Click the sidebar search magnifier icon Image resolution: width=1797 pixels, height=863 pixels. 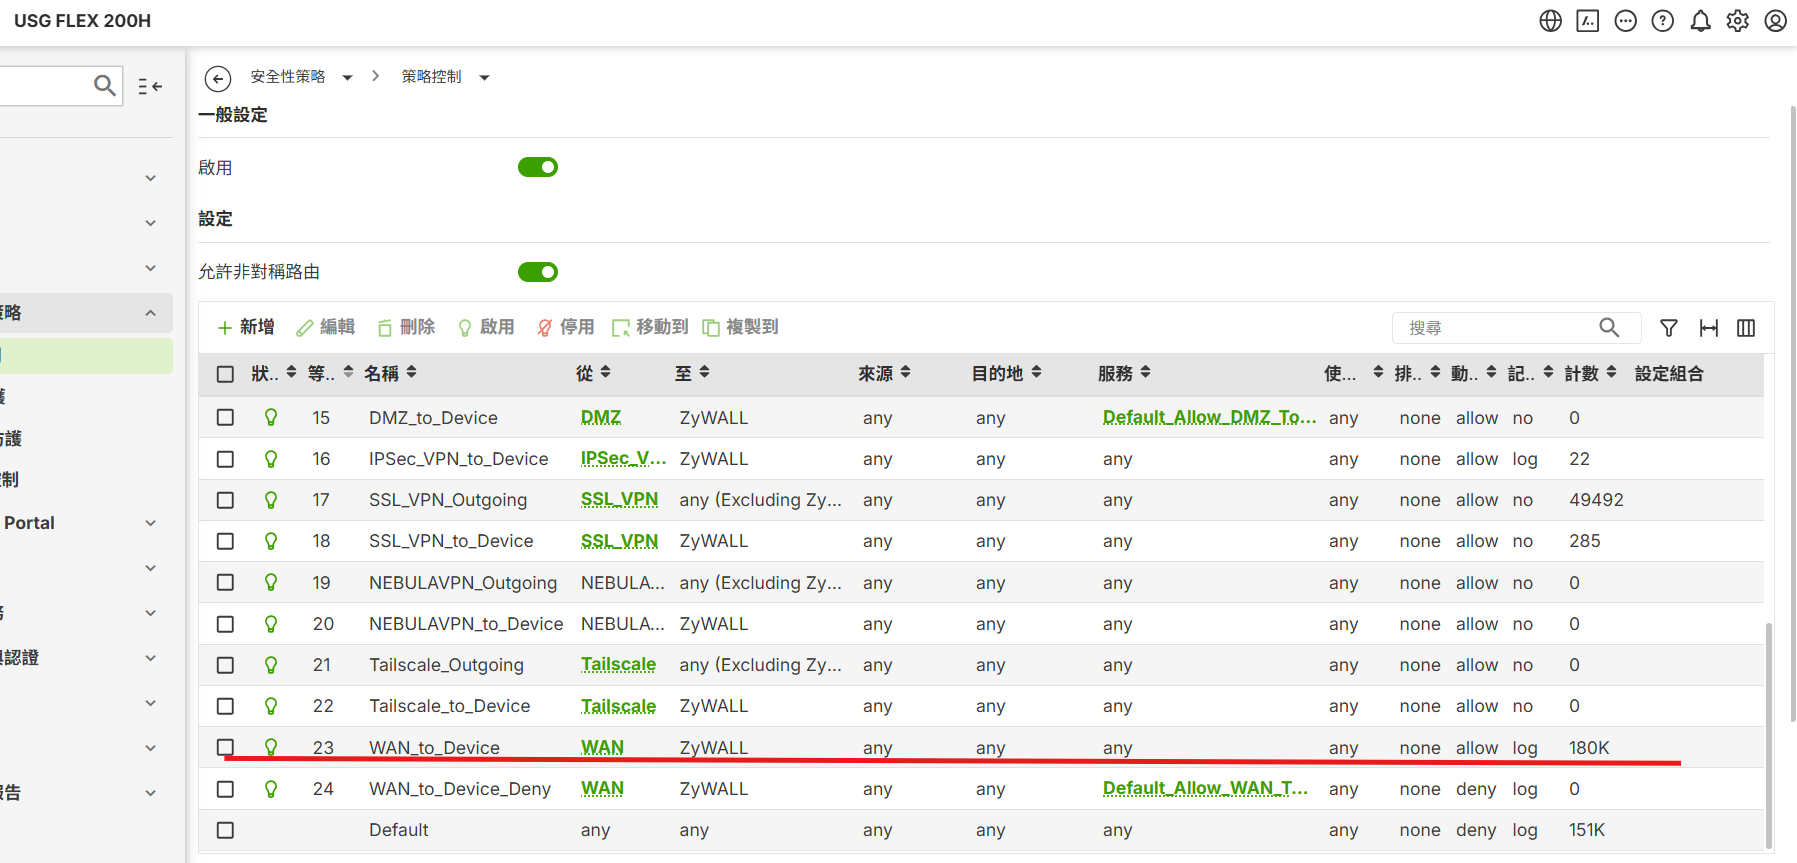coord(105,86)
